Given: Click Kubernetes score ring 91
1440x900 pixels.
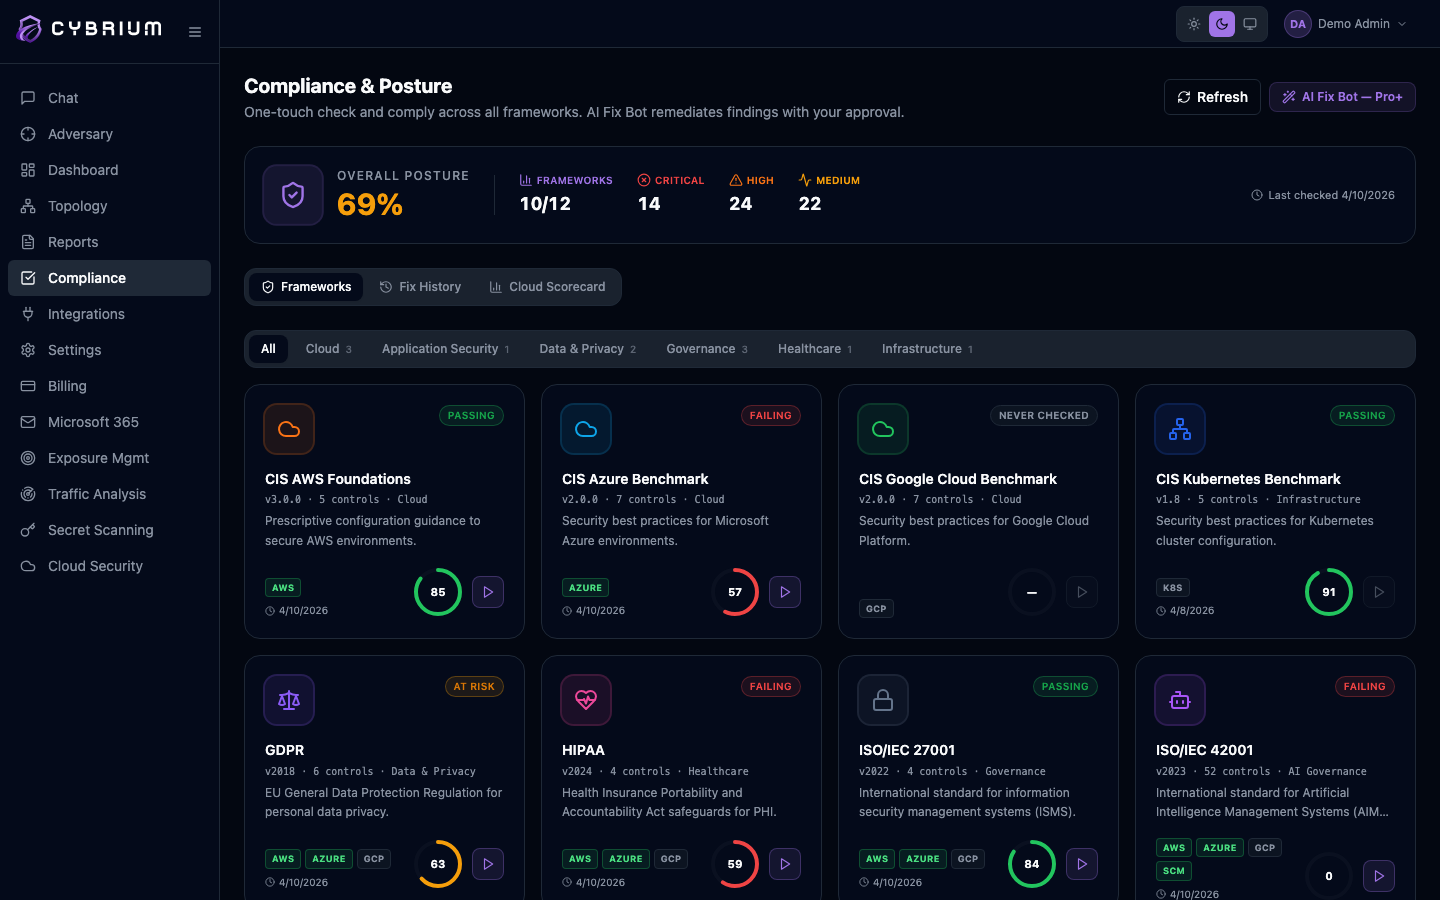Looking at the screenshot, I should click(1329, 592).
